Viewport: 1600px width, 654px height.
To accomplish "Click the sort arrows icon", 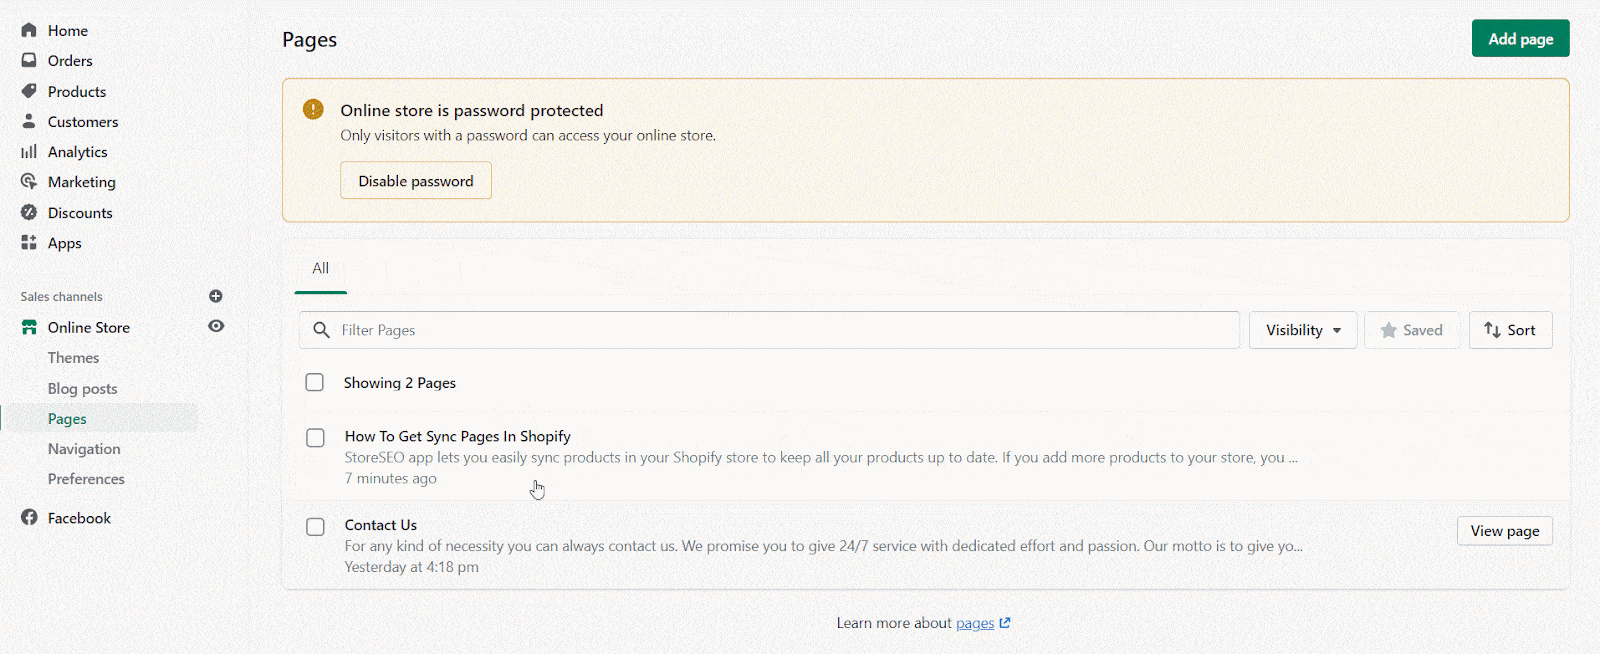I will (1492, 330).
